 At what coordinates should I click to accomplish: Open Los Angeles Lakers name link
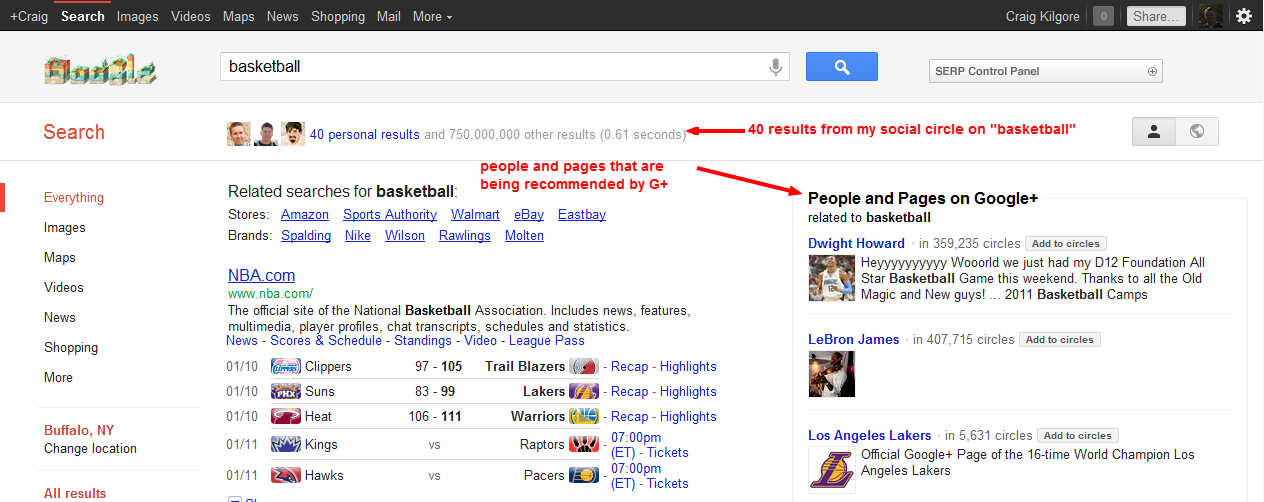click(870, 435)
